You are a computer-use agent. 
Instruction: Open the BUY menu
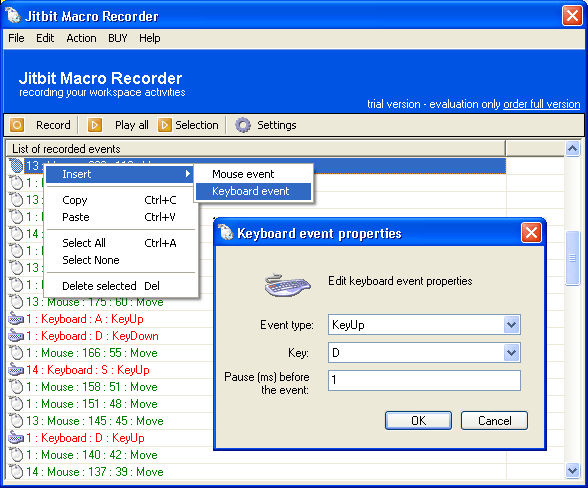pyautogui.click(x=118, y=38)
